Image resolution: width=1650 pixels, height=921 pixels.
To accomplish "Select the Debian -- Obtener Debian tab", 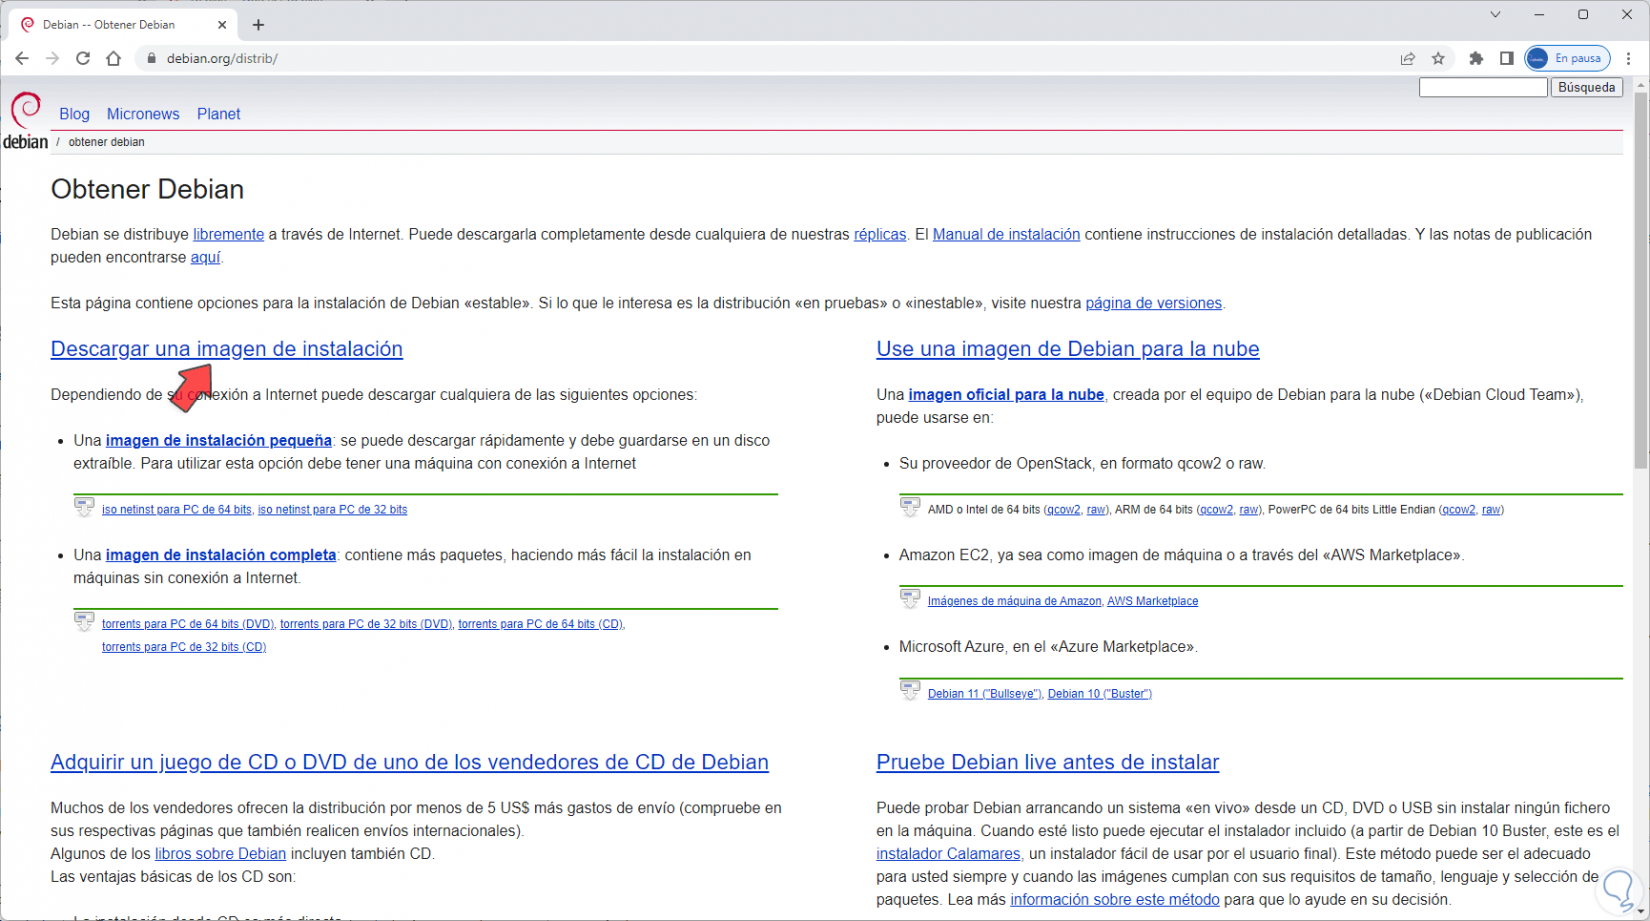I will [125, 25].
